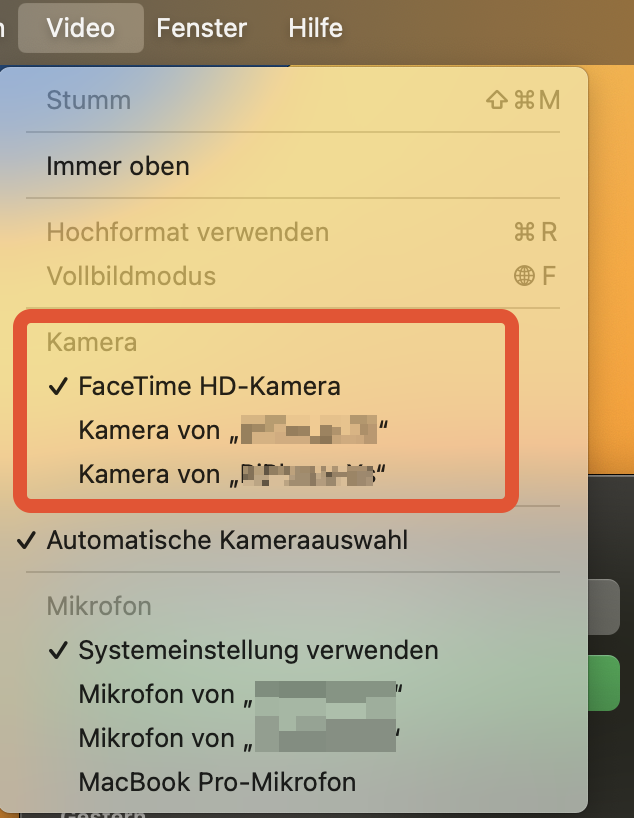Click the Kamera section header
Viewport: 634px width, 818px height.
pos(92,342)
